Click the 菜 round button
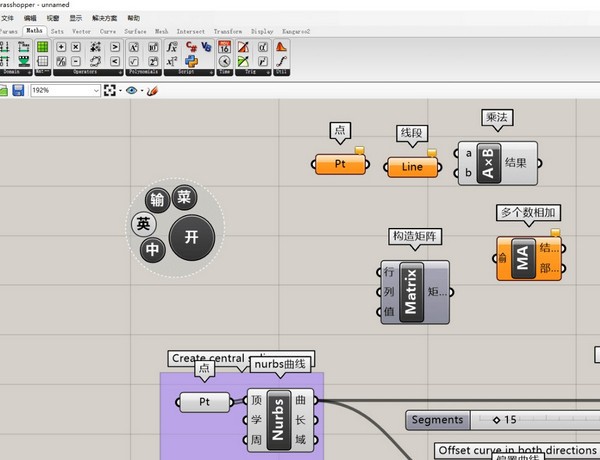Image resolution: width=600 pixels, height=460 pixels. pos(184,197)
